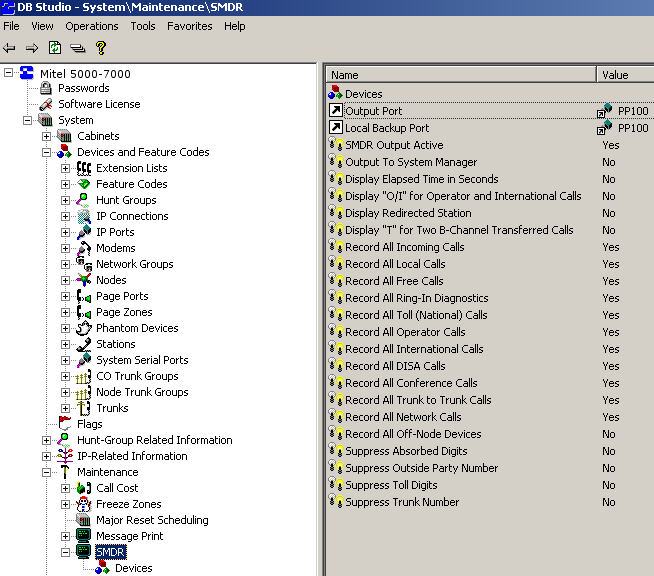The image size is (654, 576).
Task: Expand the Cabinets tree node
Action: [x=46, y=136]
